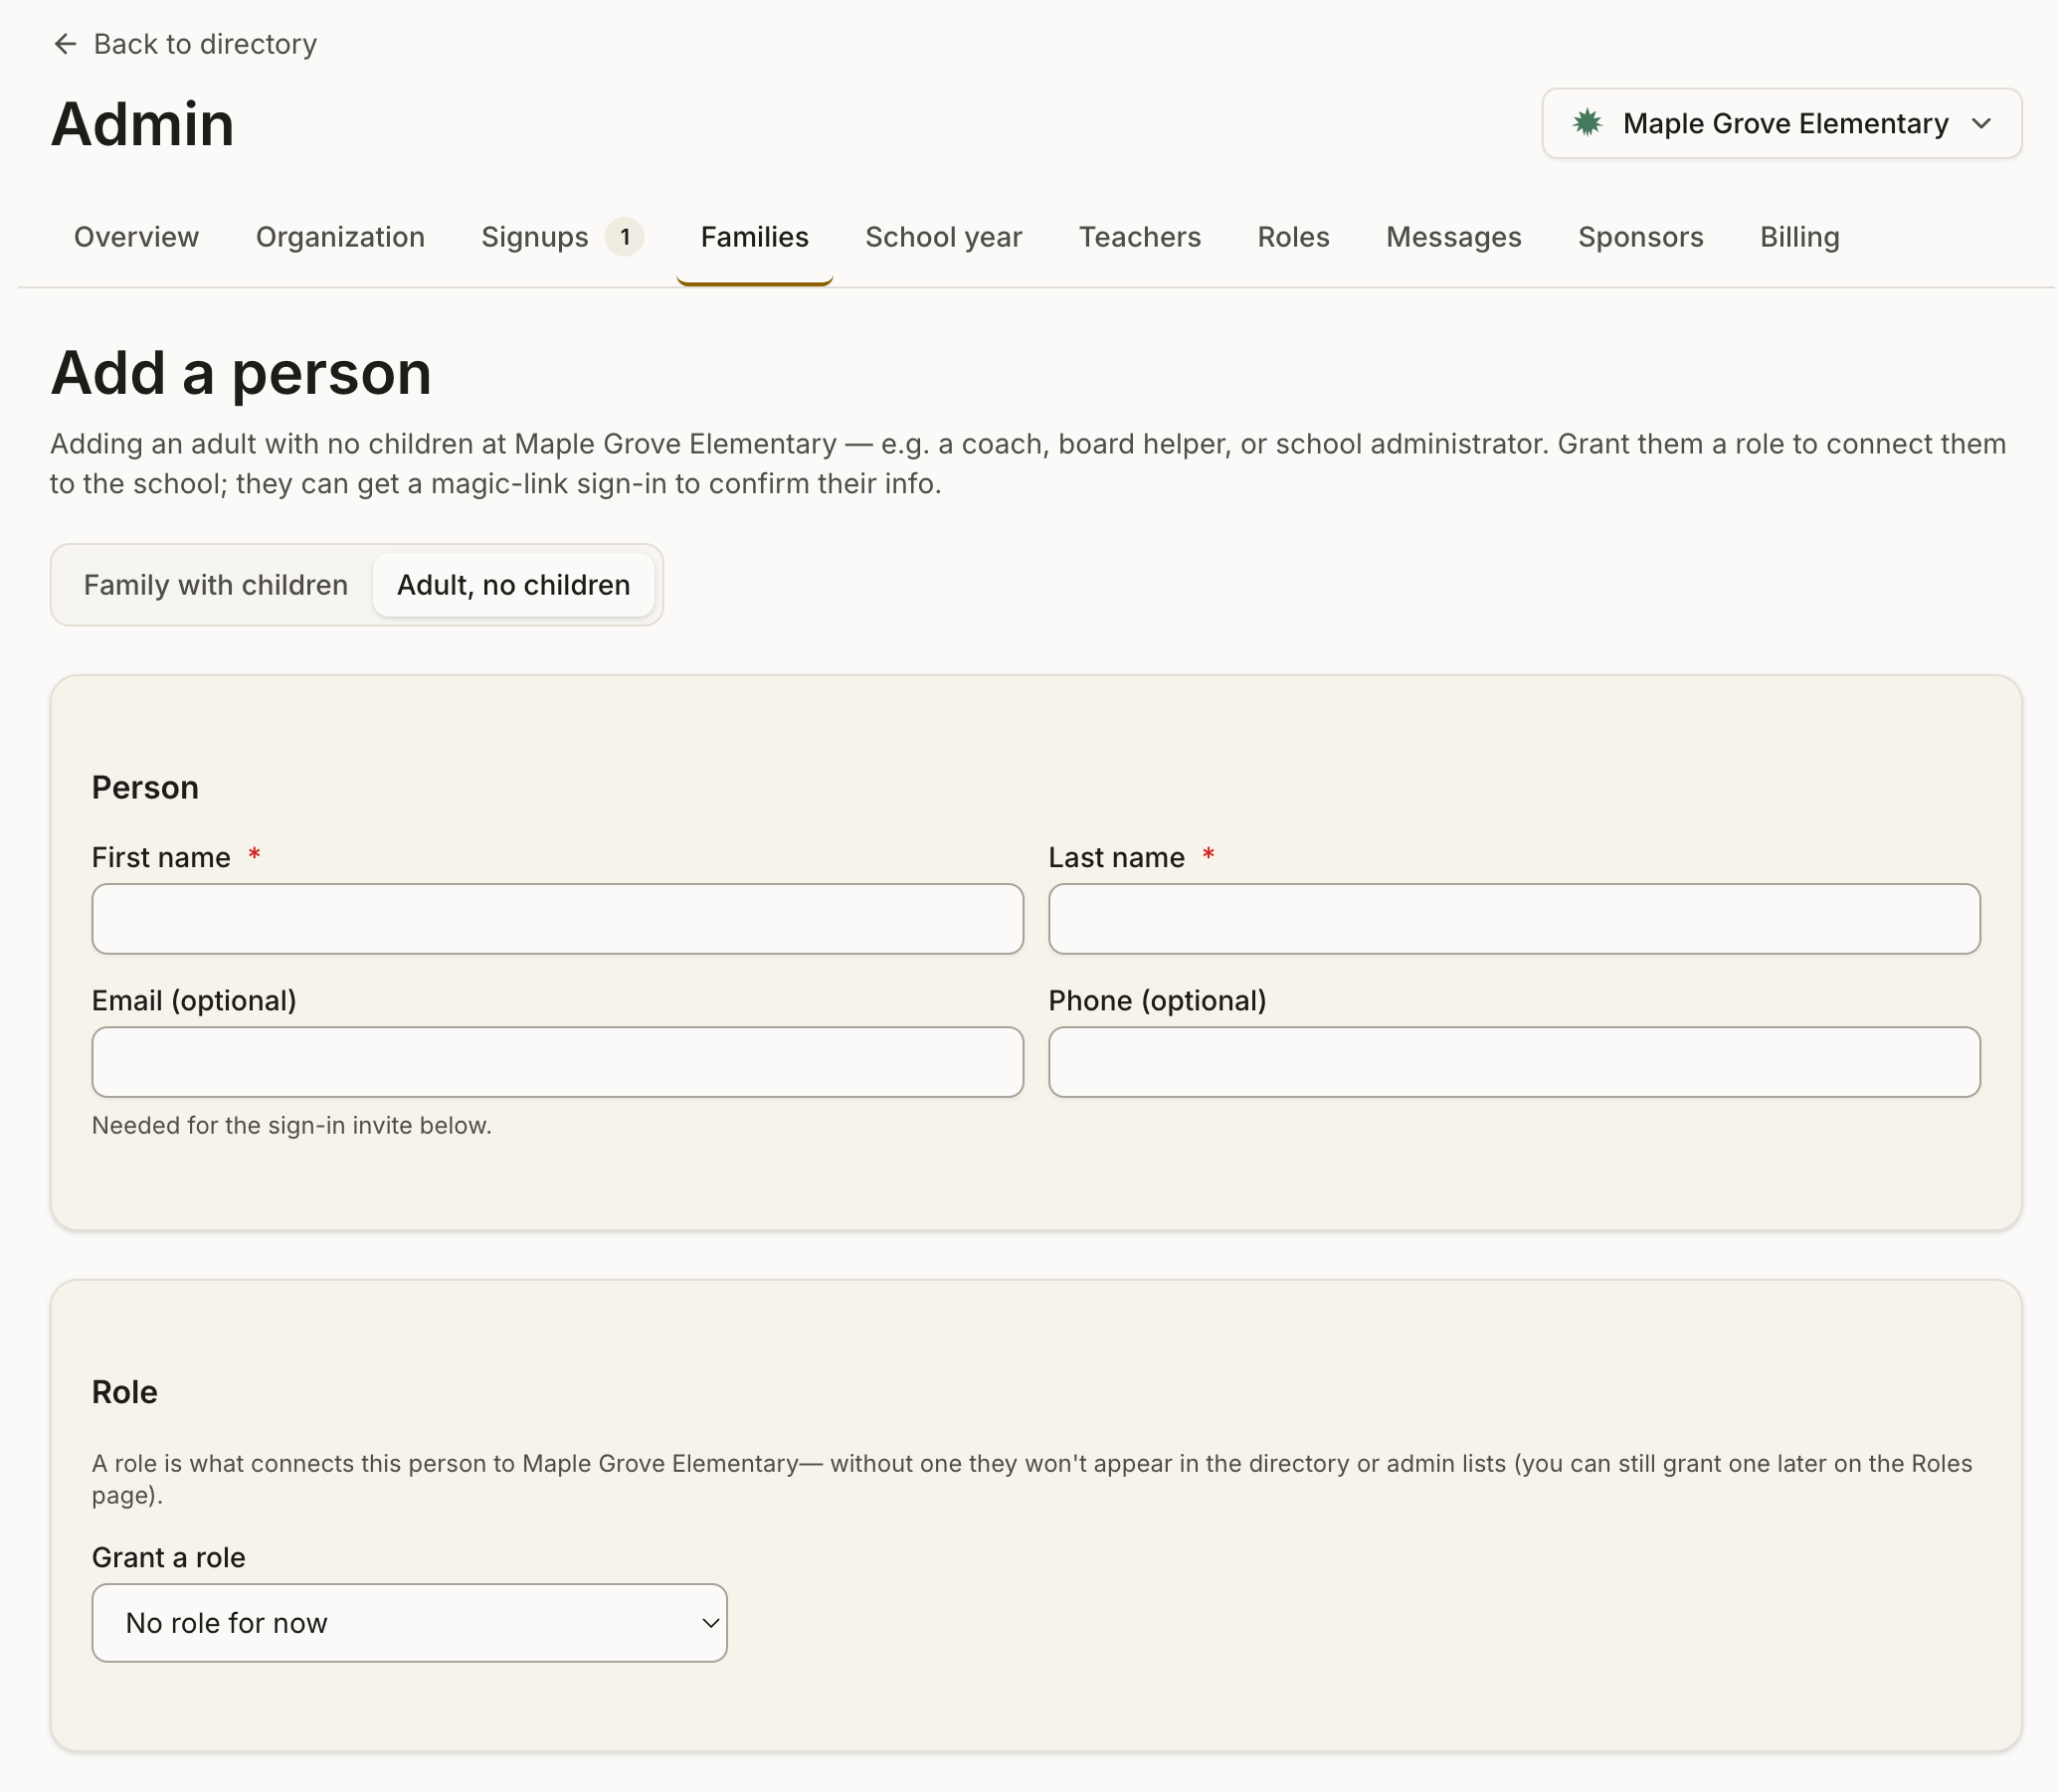
Task: Click the Maple Grove Elementary green star logo
Action: coord(1587,123)
